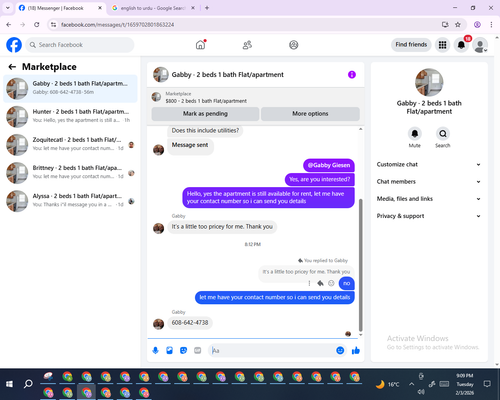This screenshot has height=400, width=500.
Task: Click 'Does this include utilities?' message
Action: click(205, 130)
